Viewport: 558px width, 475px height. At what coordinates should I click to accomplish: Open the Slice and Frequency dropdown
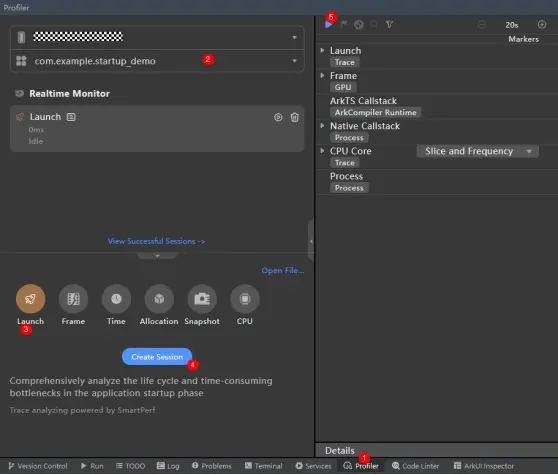[x=478, y=151]
